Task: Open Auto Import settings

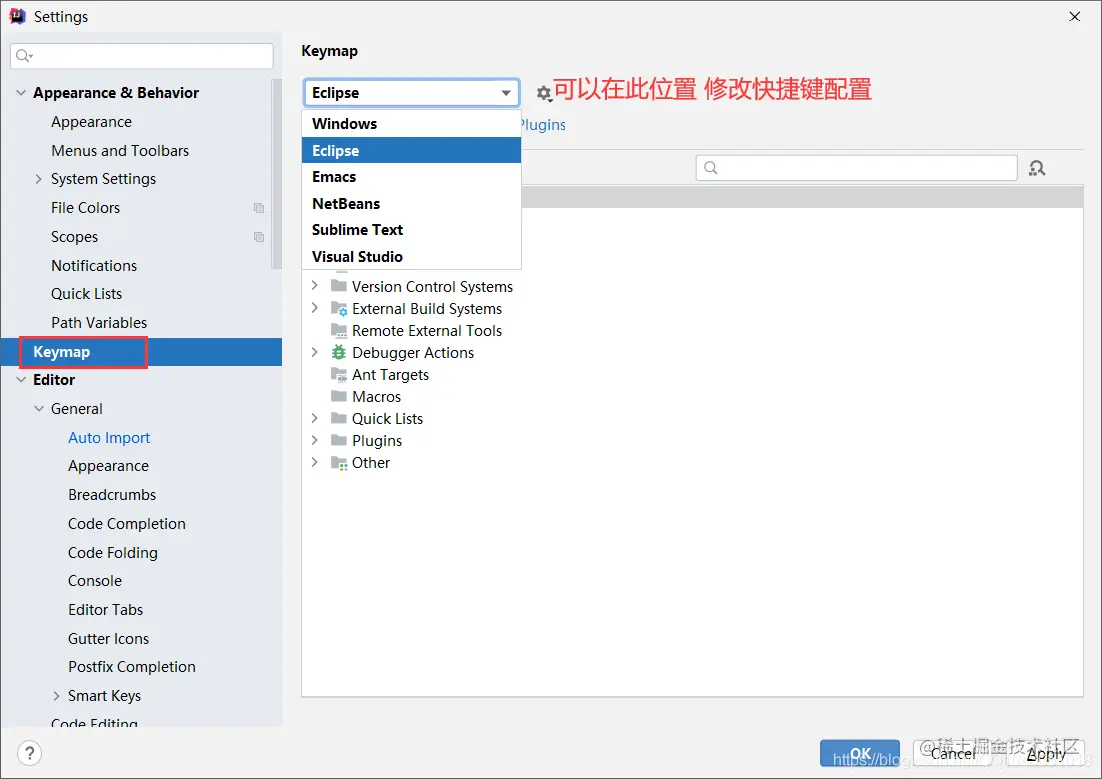Action: (109, 437)
